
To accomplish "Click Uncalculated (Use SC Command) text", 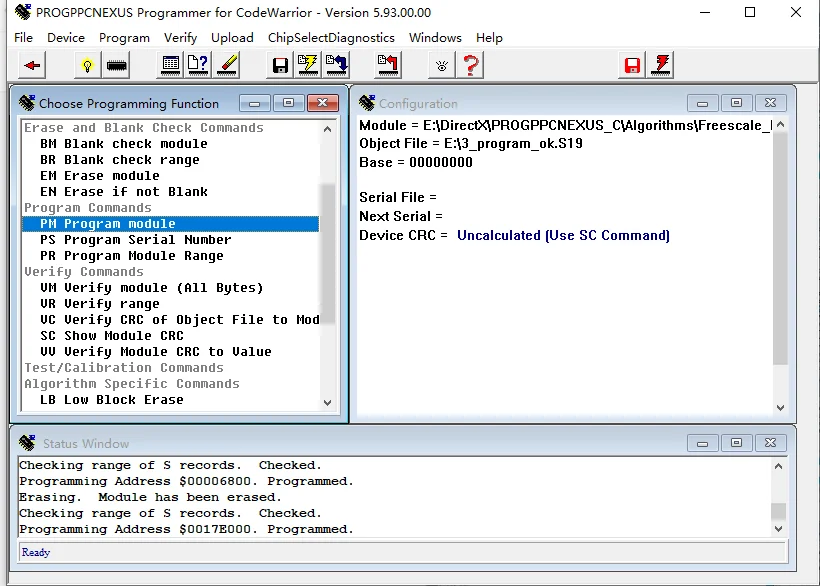I will click(x=563, y=236).
